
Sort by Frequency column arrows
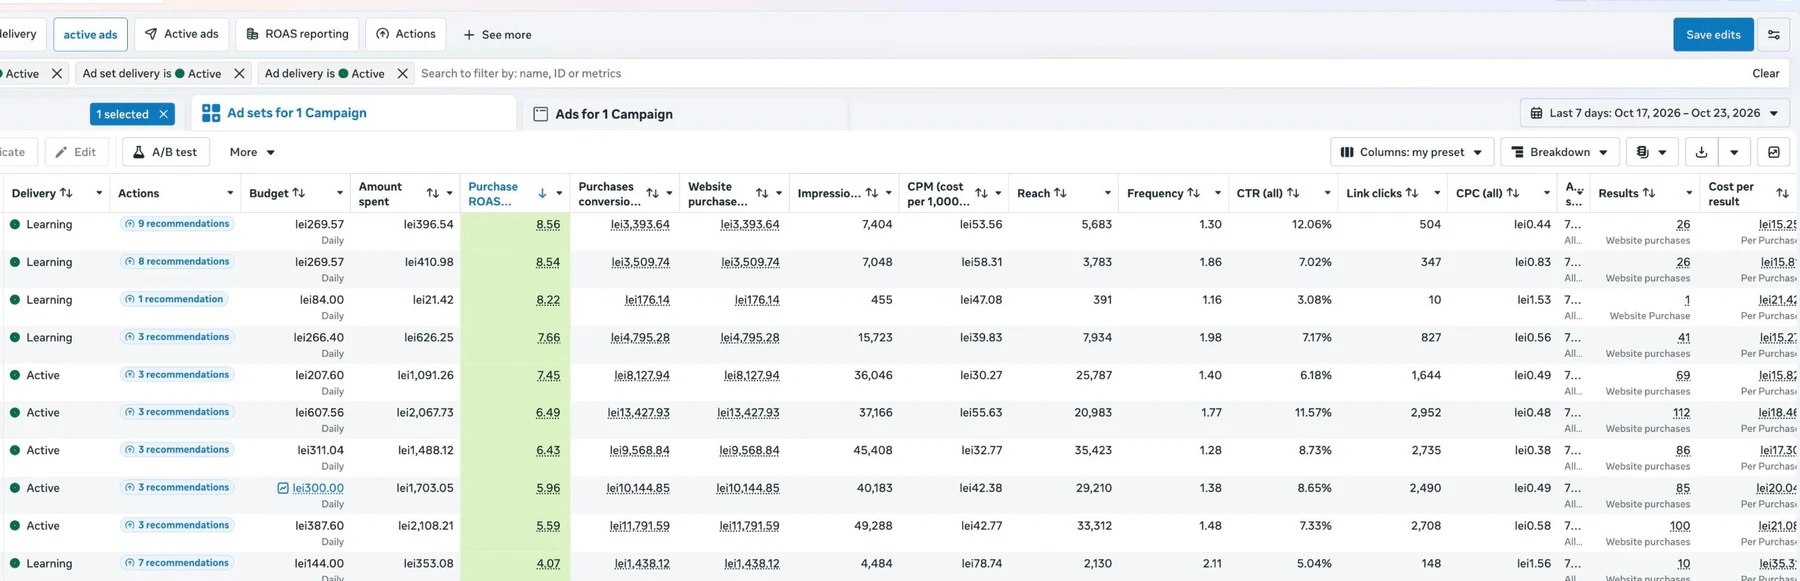click(1193, 193)
